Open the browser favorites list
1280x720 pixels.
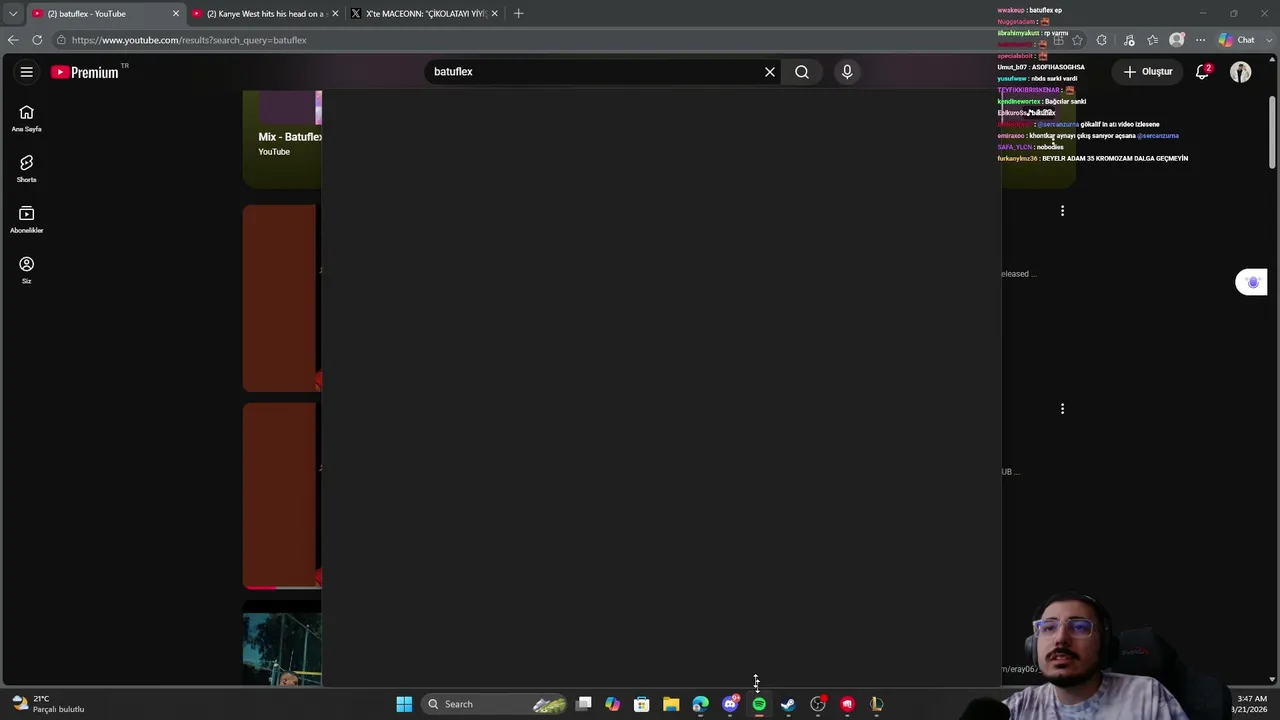[1153, 40]
